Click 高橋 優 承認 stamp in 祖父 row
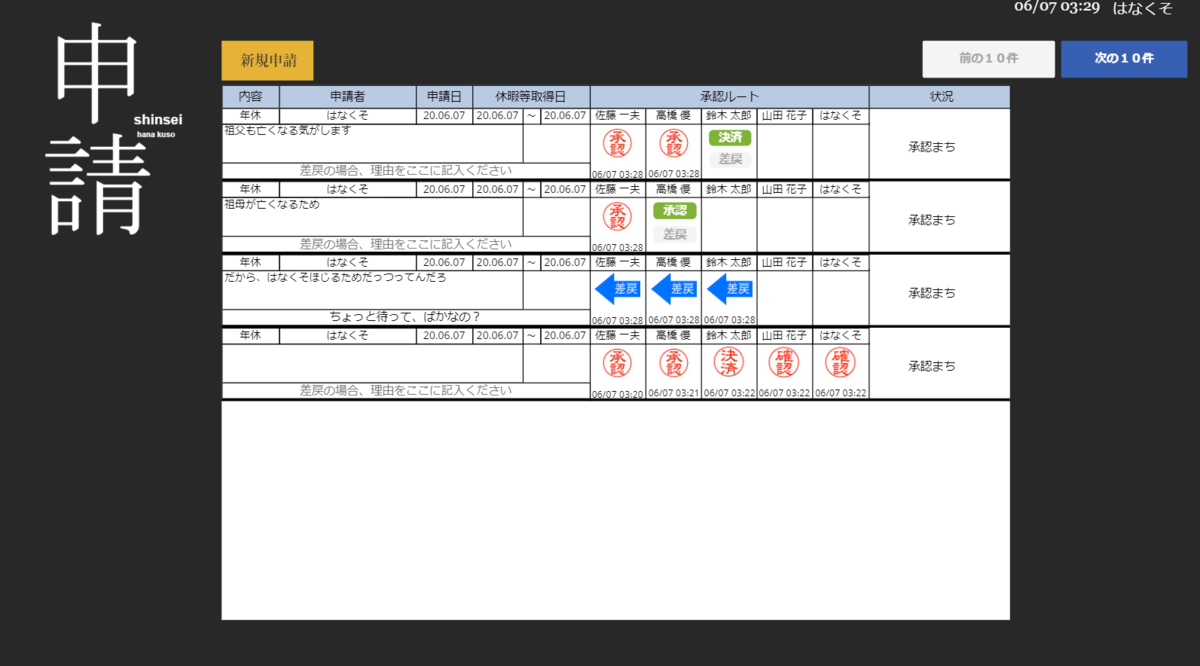The image size is (1200, 666). coord(674,144)
